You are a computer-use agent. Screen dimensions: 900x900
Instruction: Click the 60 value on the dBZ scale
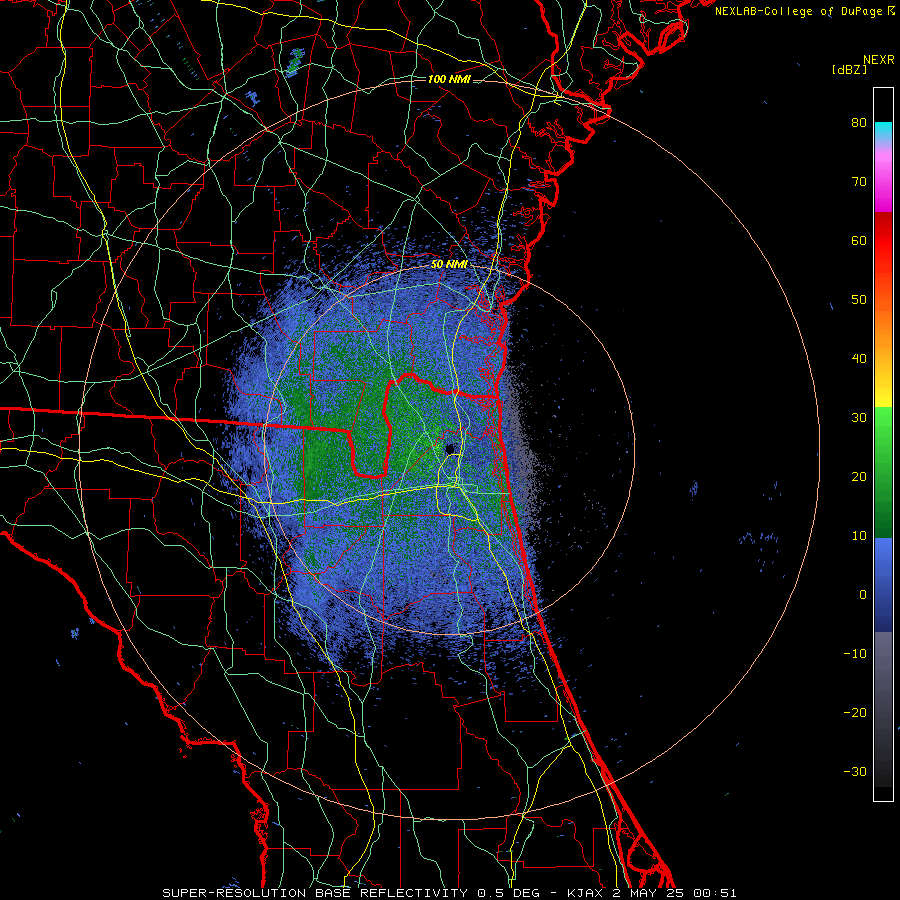coord(859,240)
